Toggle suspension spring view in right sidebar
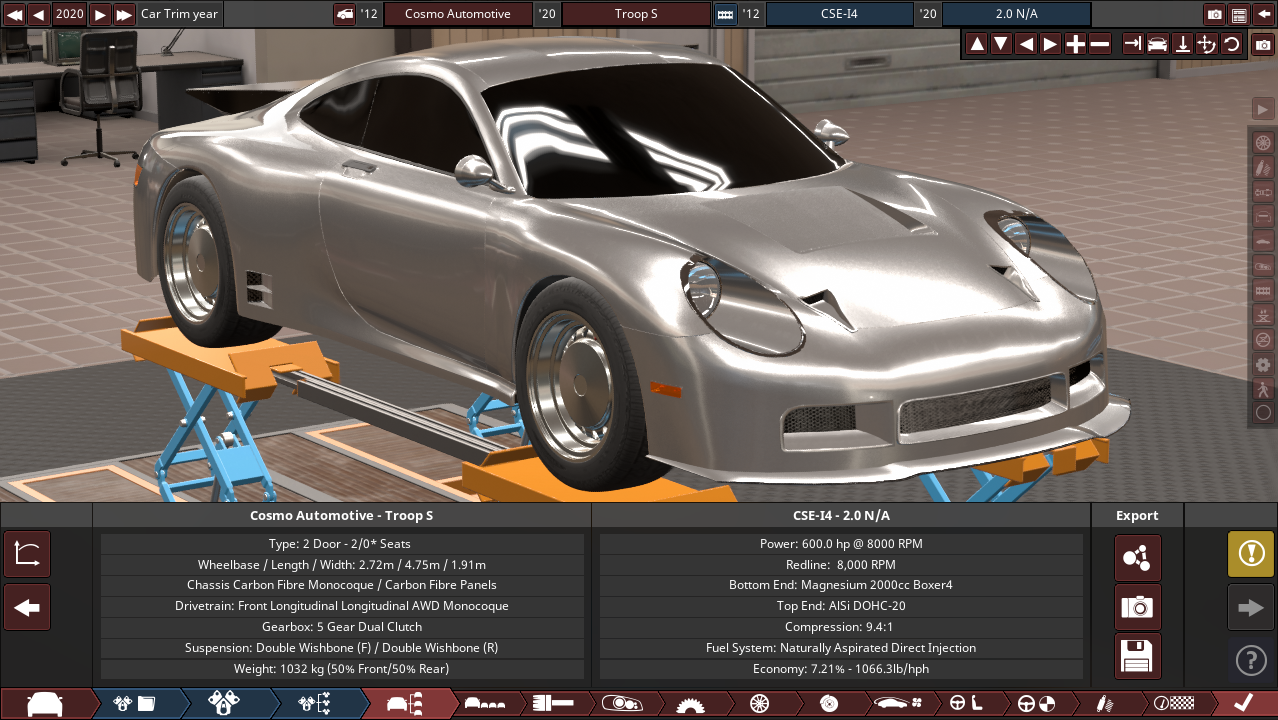Viewport: 1278px width, 720px height. pos(1263,167)
